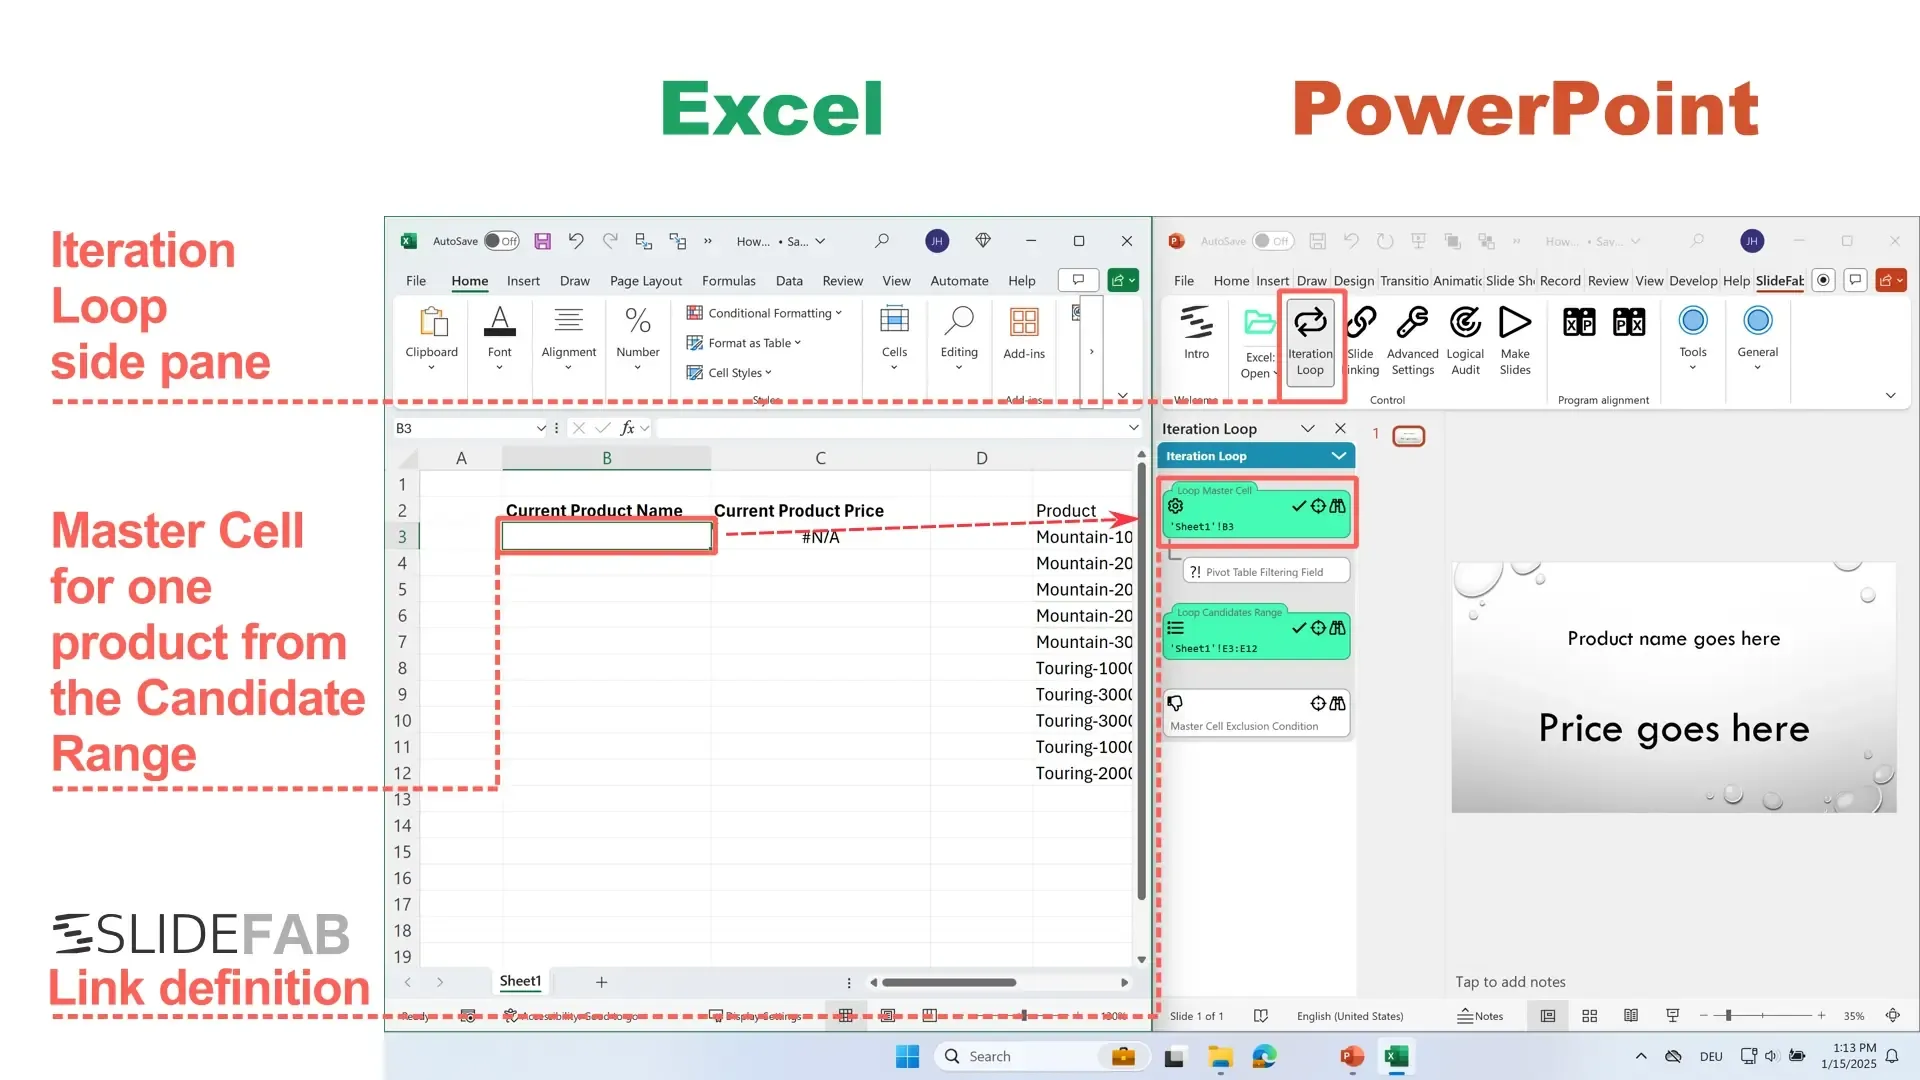Toggle Excel AutoSave switch
The image size is (1920, 1080).
point(502,241)
